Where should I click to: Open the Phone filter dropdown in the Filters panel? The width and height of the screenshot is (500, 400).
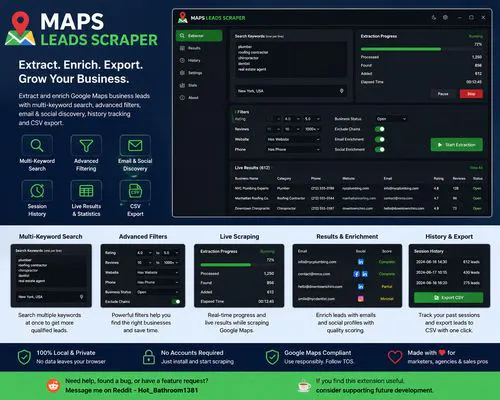[293, 149]
